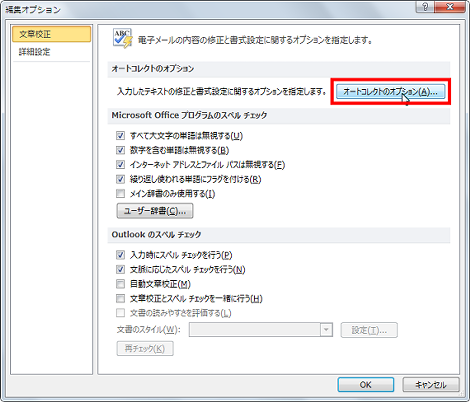Uncheck 繰り返し使われる単語にフラグを付ける
The height and width of the screenshot is (402, 470).
tap(120, 179)
